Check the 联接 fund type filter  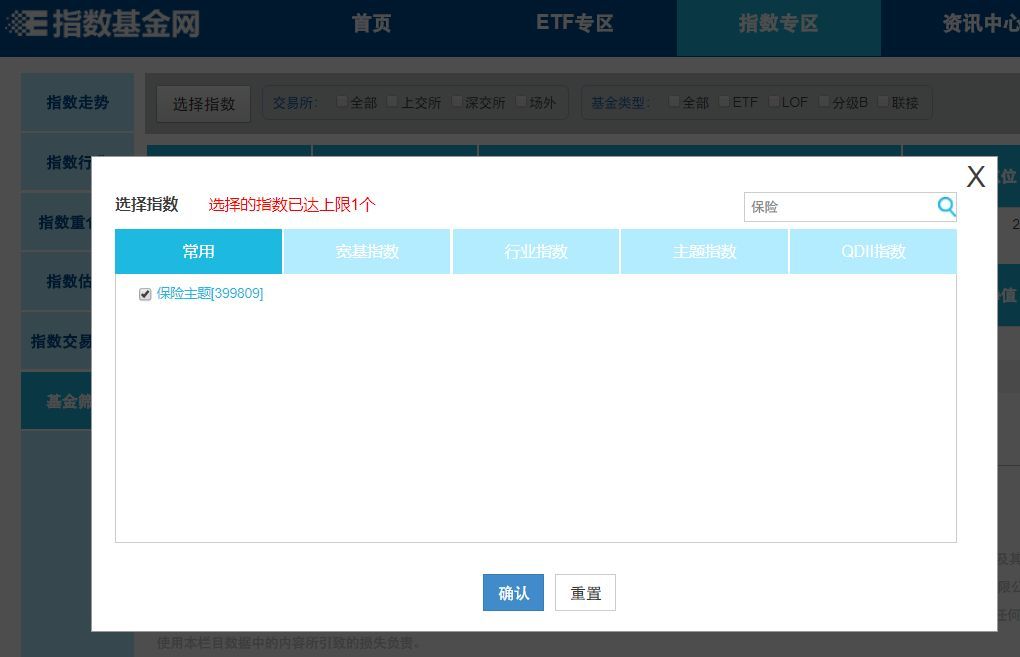click(883, 101)
